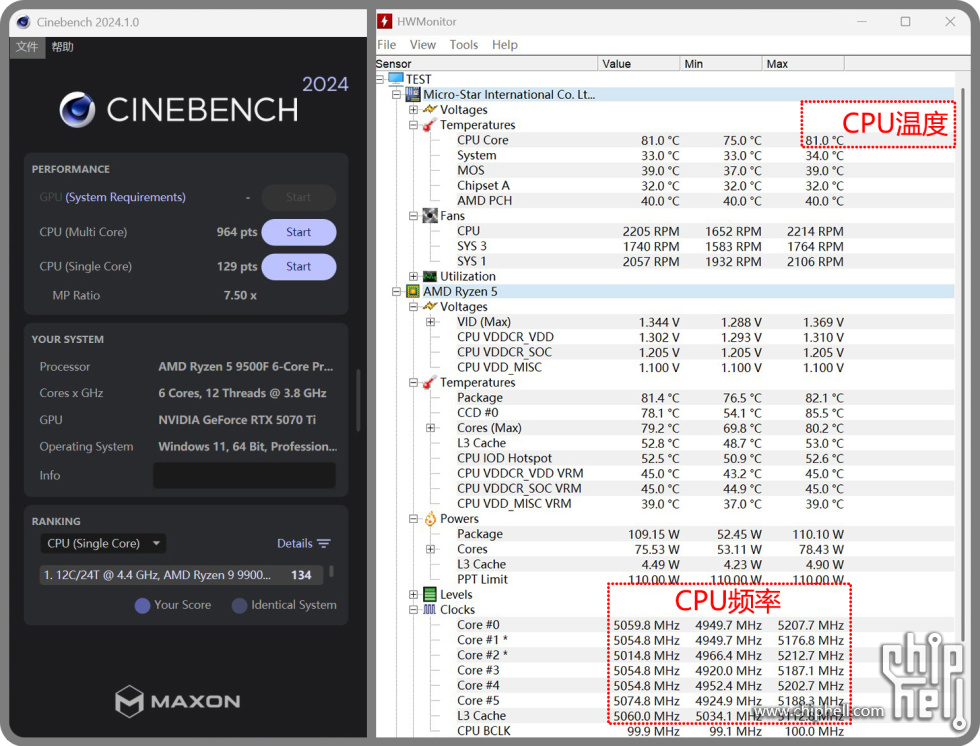The height and width of the screenshot is (746, 980).
Task: Open the 文件 menu in Cinebench
Action: point(27,47)
